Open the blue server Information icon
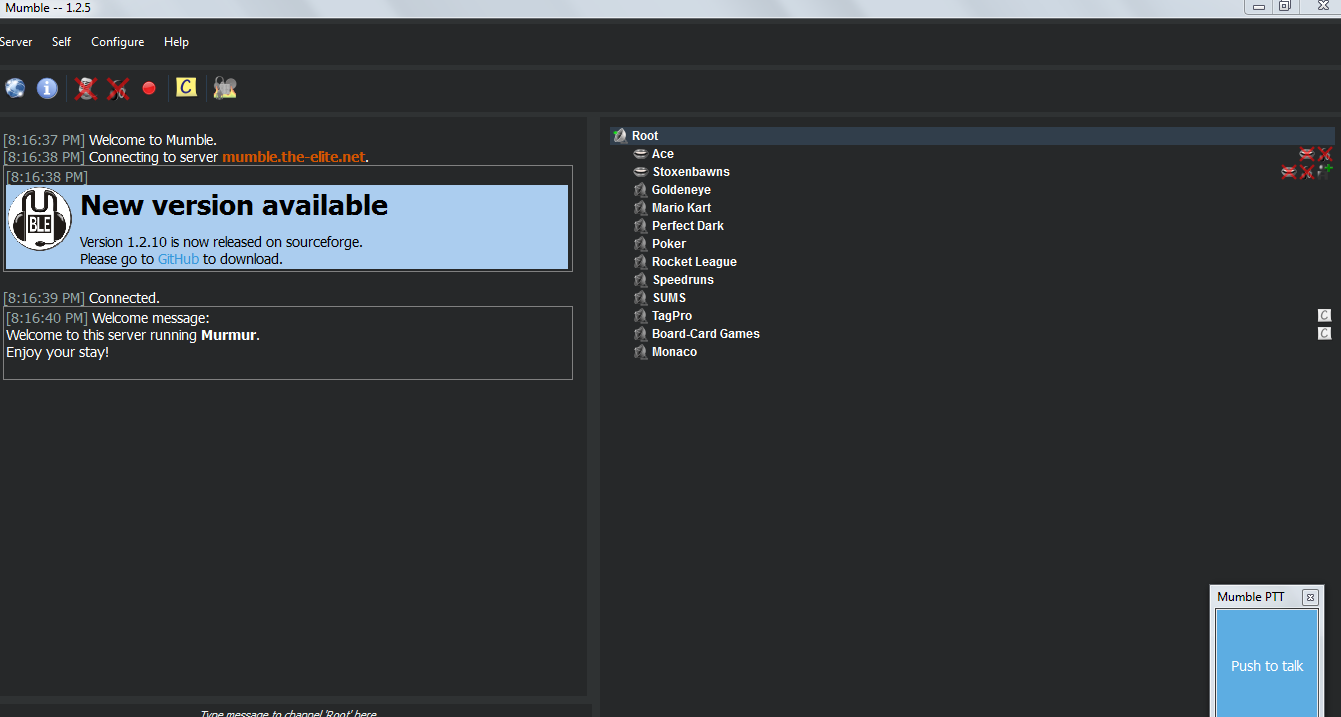The height and width of the screenshot is (717, 1341). click(47, 88)
